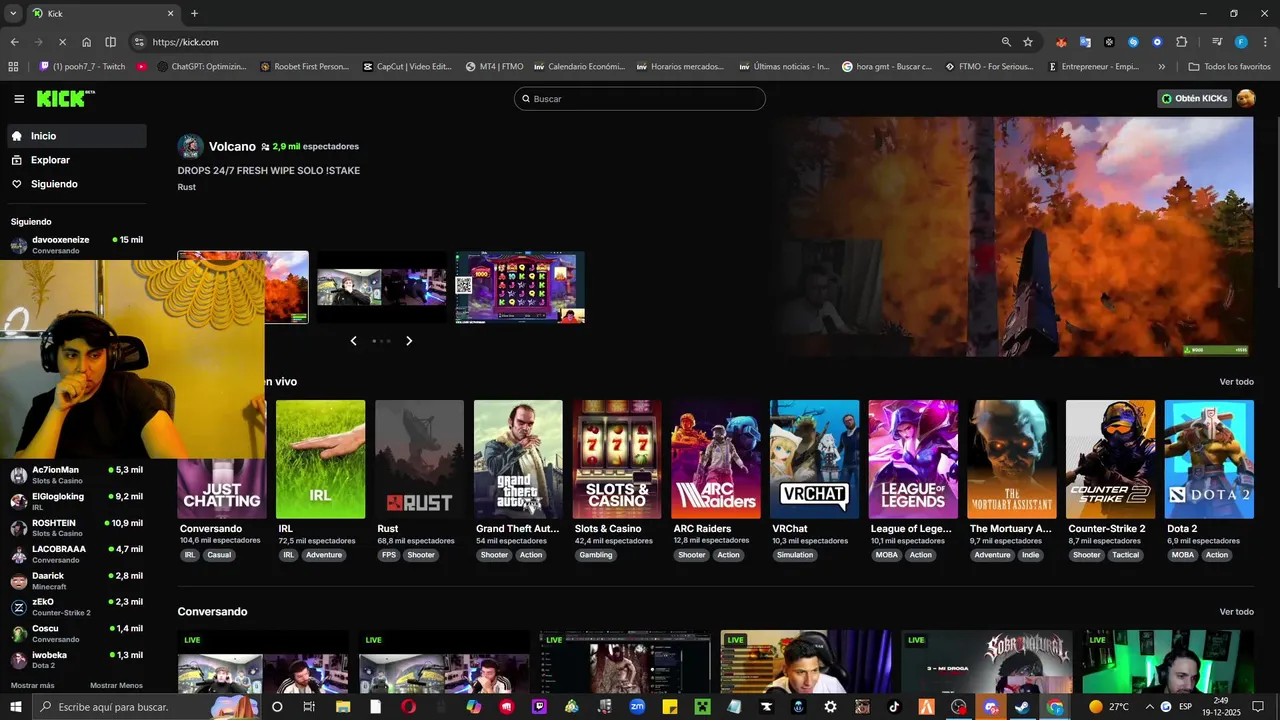Go to Inicio in the sidebar

[x=76, y=136]
